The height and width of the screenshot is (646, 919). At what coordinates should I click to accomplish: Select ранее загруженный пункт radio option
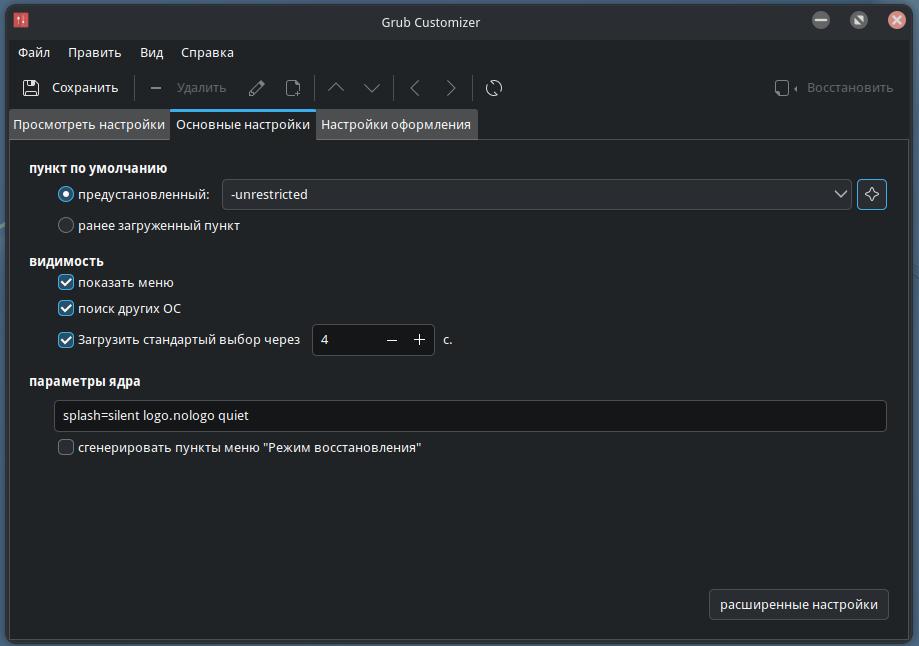[66, 225]
